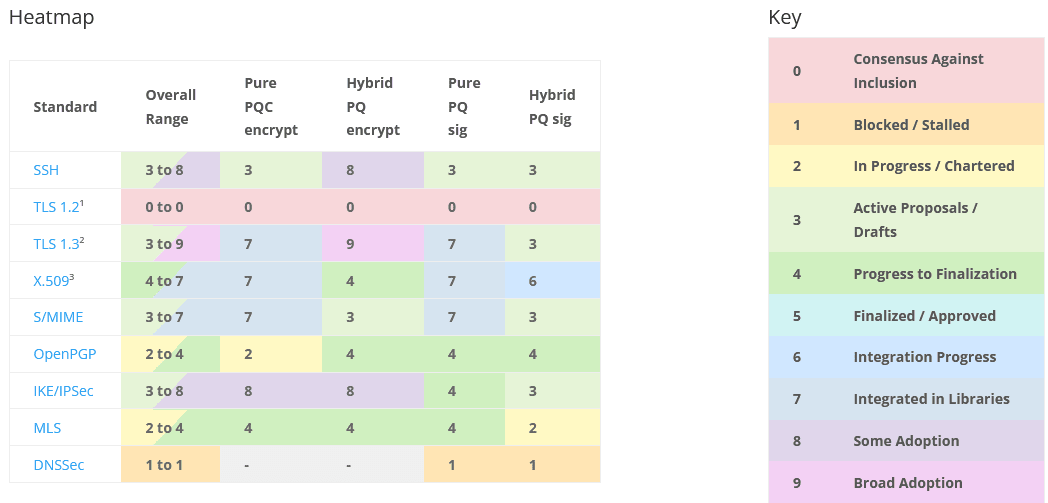Open the S/MIME link
Screen dimensions: 1048x503
[x=58, y=317]
